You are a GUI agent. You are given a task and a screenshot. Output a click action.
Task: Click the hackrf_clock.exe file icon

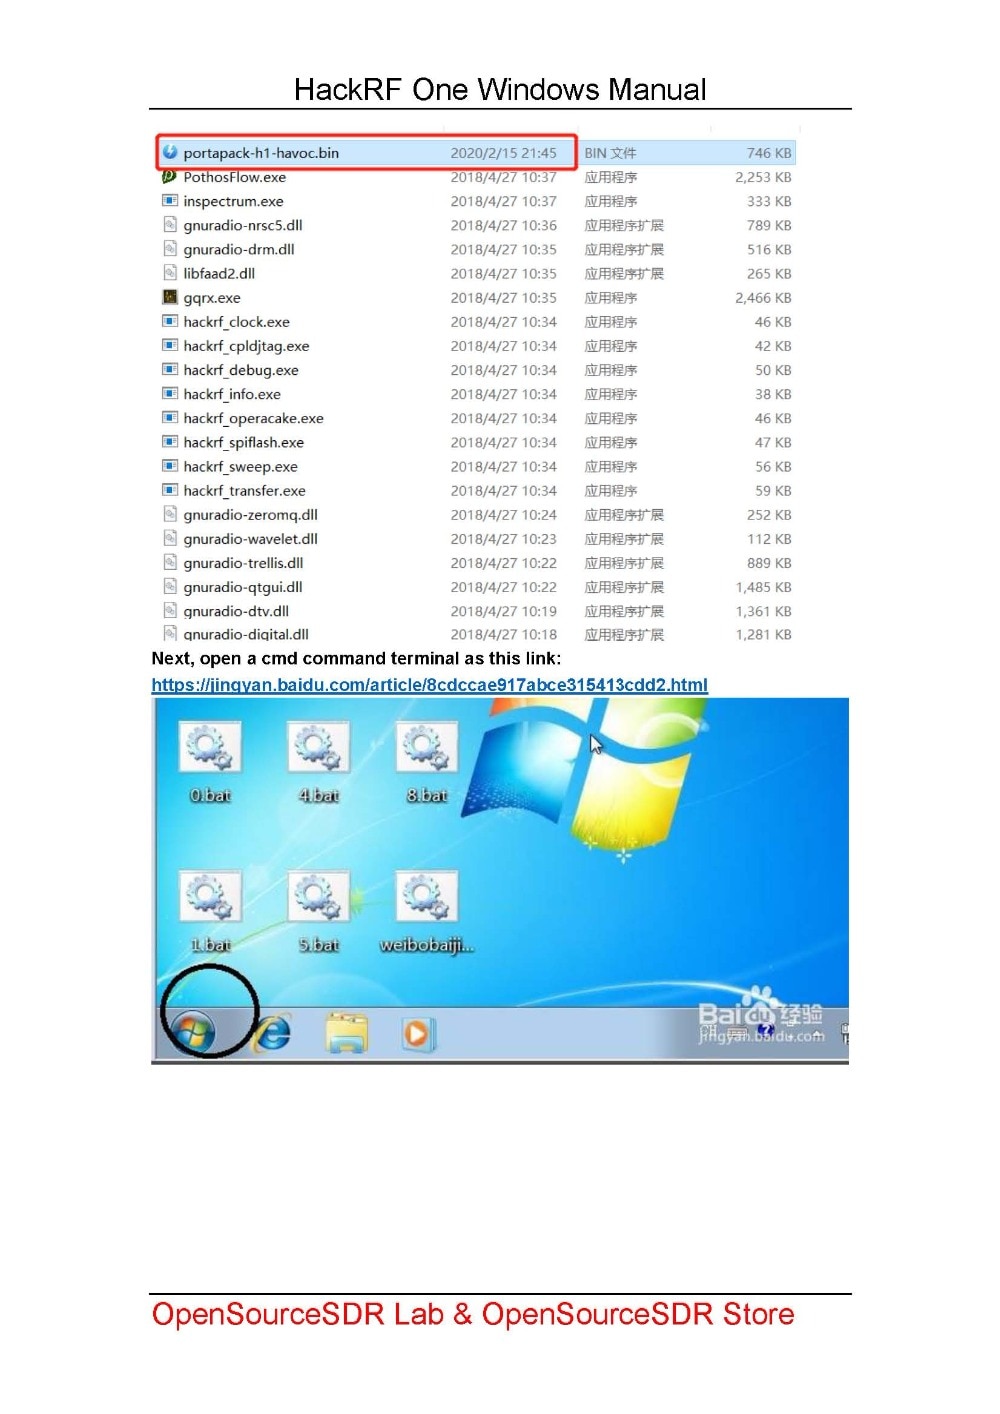[x=170, y=321]
